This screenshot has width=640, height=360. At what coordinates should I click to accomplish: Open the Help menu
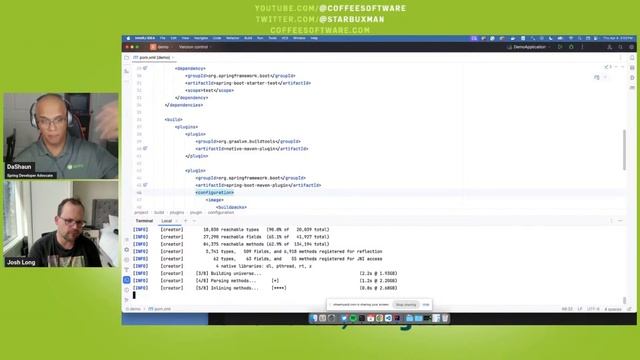pyautogui.click(x=314, y=38)
